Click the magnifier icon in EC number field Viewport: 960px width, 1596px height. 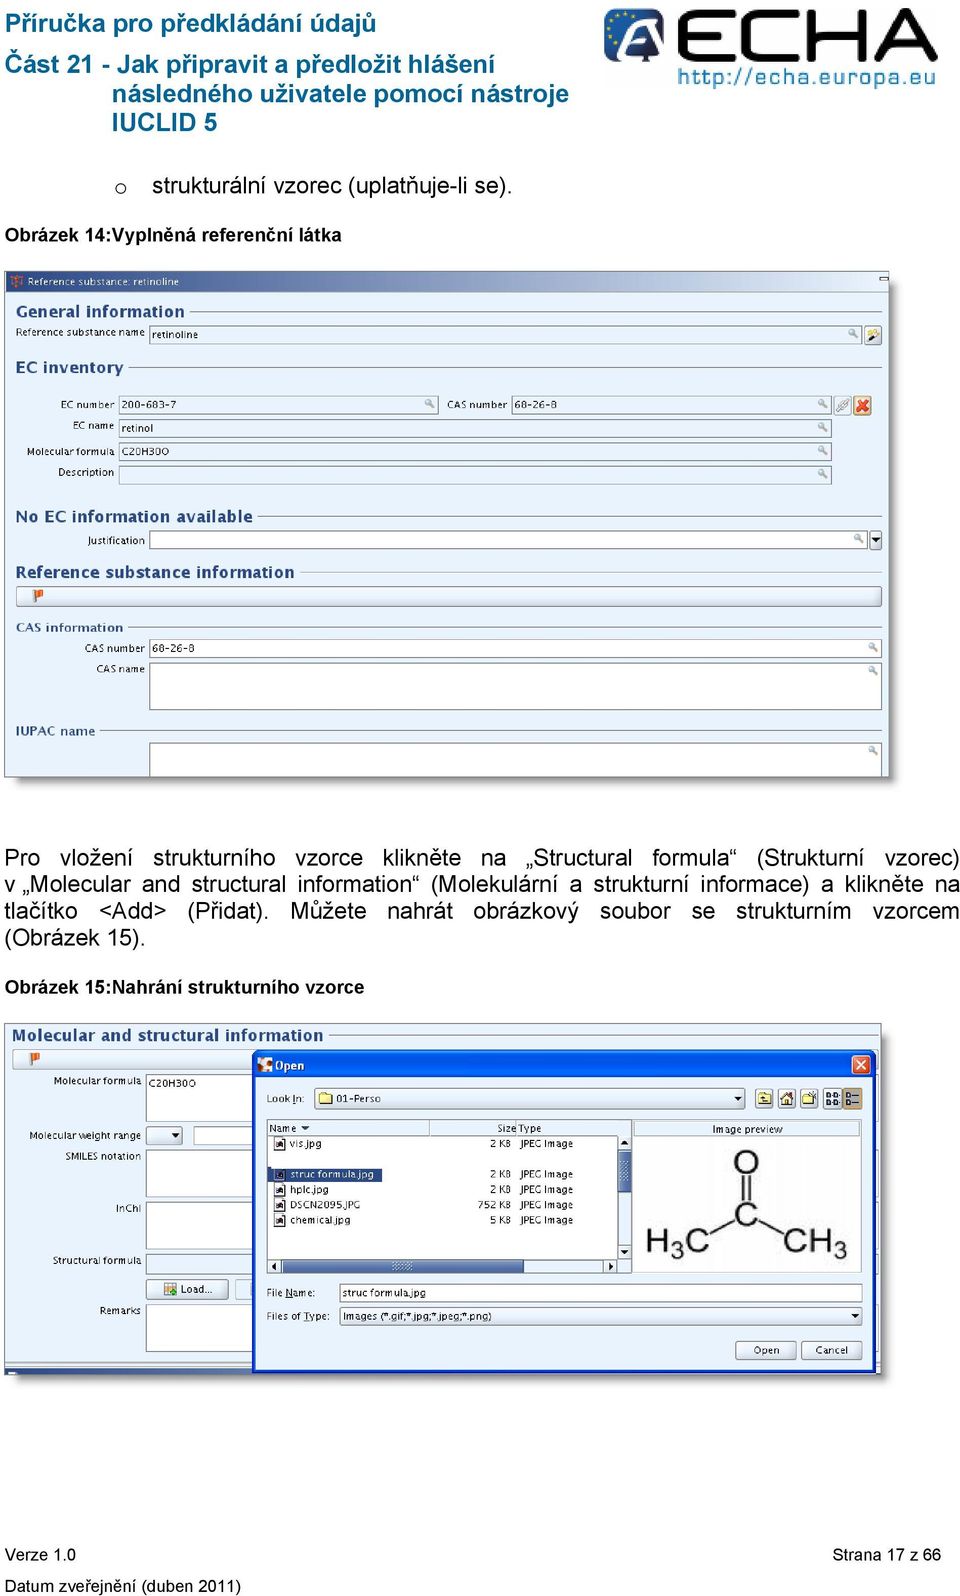(x=430, y=404)
